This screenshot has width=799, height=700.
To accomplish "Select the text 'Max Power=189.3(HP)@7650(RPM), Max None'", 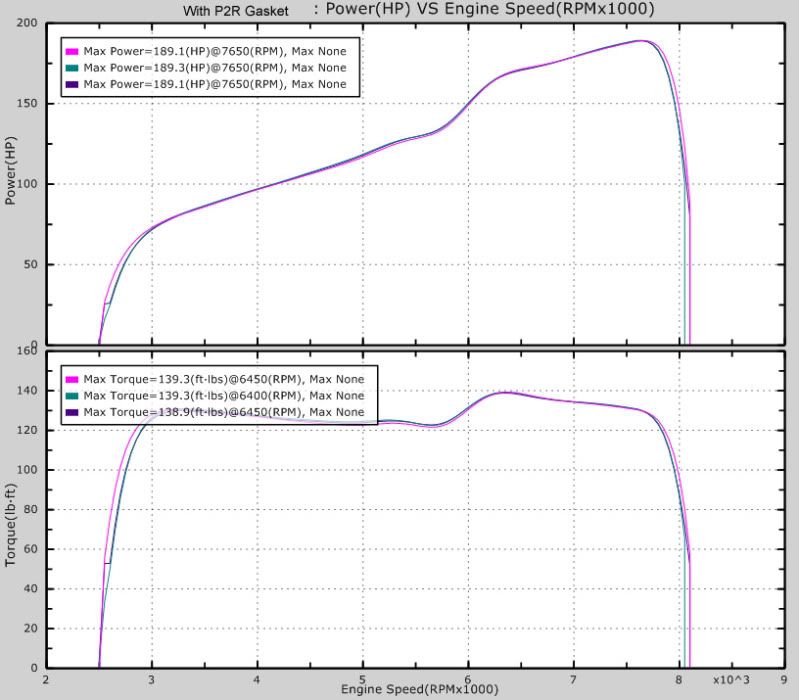I will 215,68.
